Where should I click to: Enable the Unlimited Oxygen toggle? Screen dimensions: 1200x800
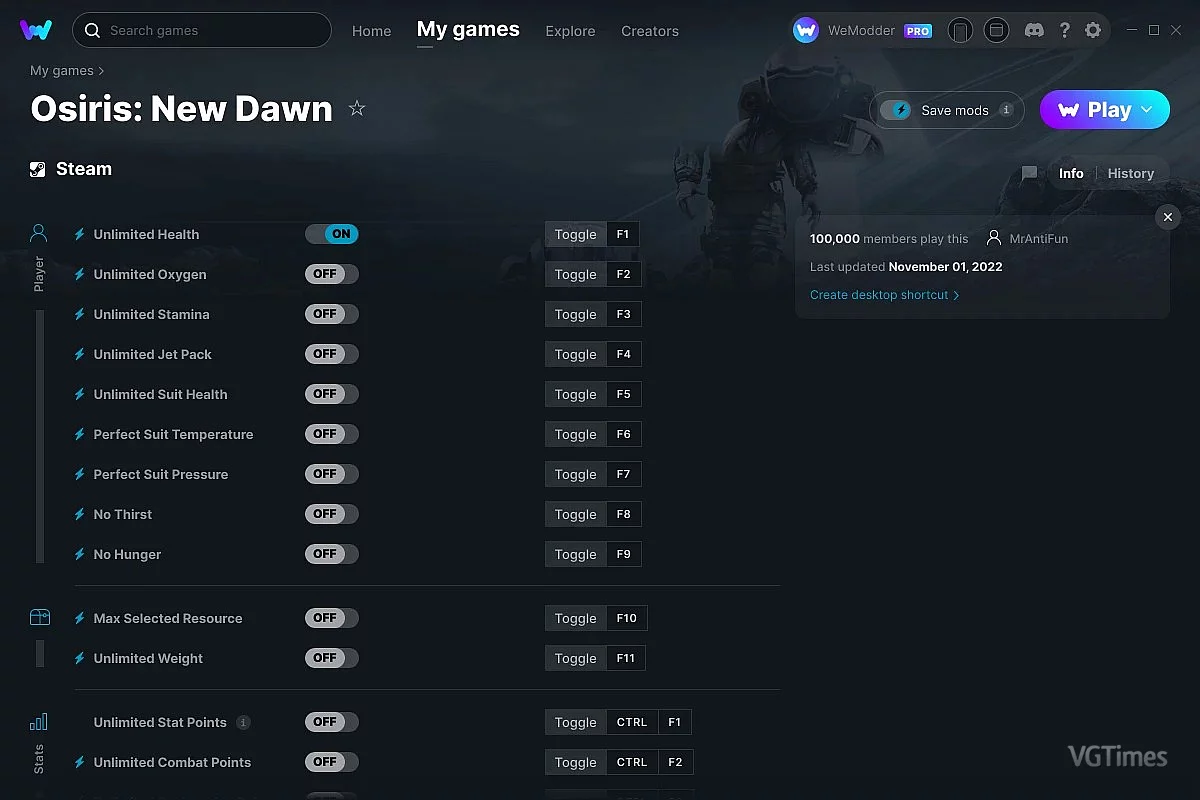click(x=332, y=274)
